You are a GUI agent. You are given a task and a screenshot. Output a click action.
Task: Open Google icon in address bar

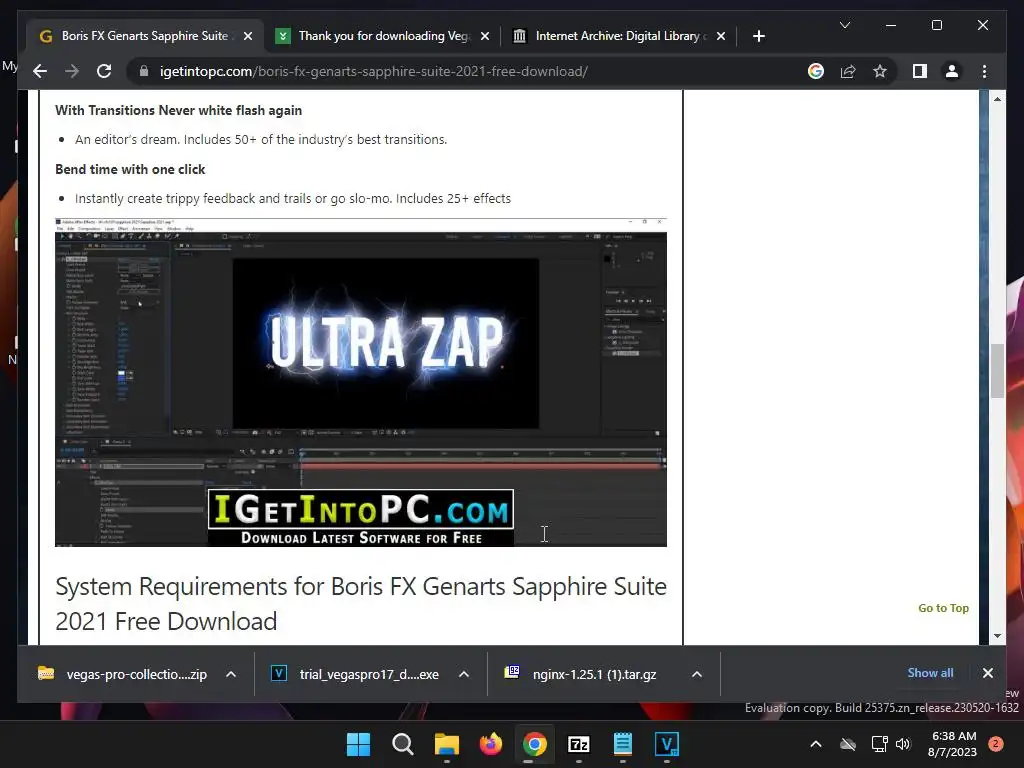[x=816, y=71]
